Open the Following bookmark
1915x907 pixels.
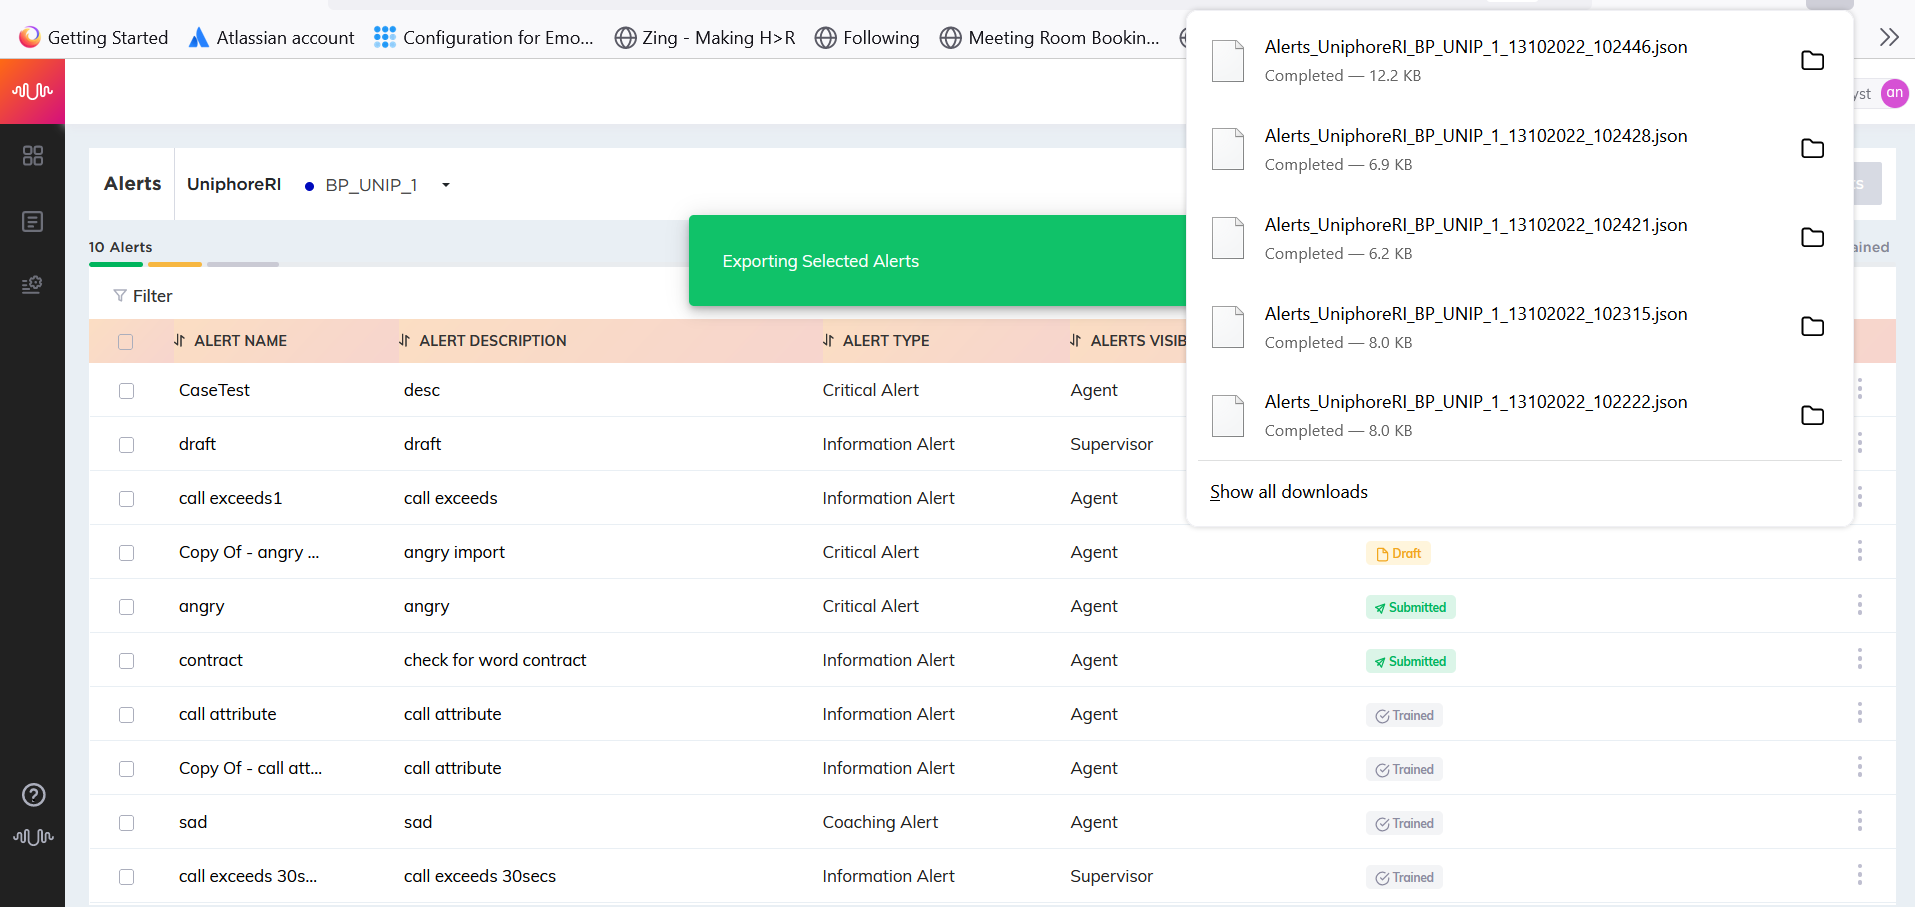coord(867,38)
